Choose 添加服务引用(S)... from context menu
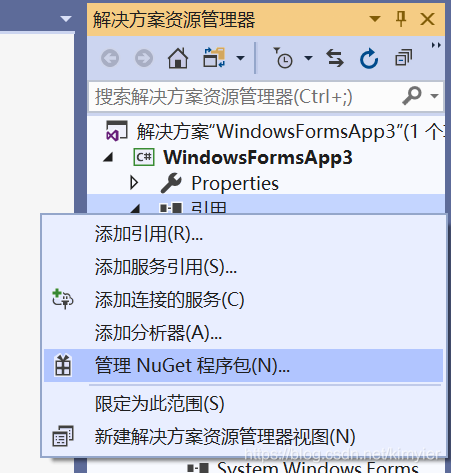451x473 pixels. [x=243, y=267]
